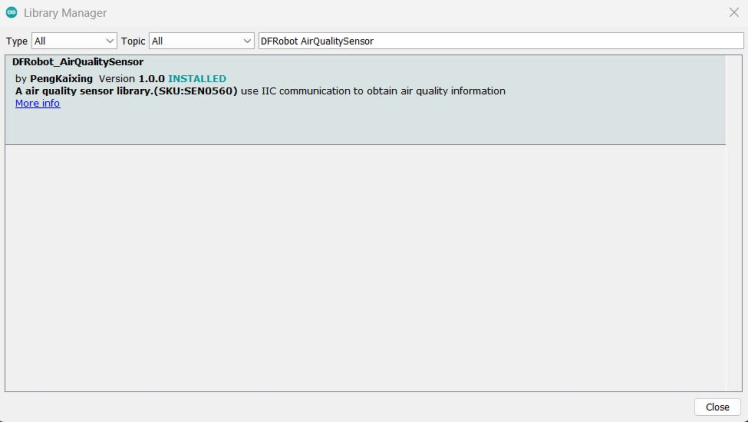Click the Type dropdown chevron arrow
748x422 pixels.
click(x=109, y=41)
